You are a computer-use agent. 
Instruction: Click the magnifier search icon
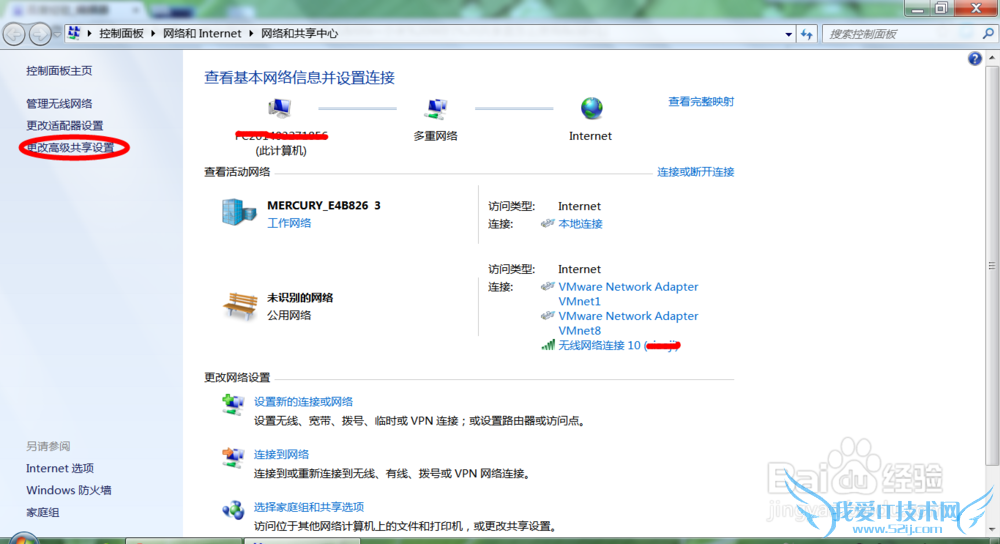pos(988,33)
